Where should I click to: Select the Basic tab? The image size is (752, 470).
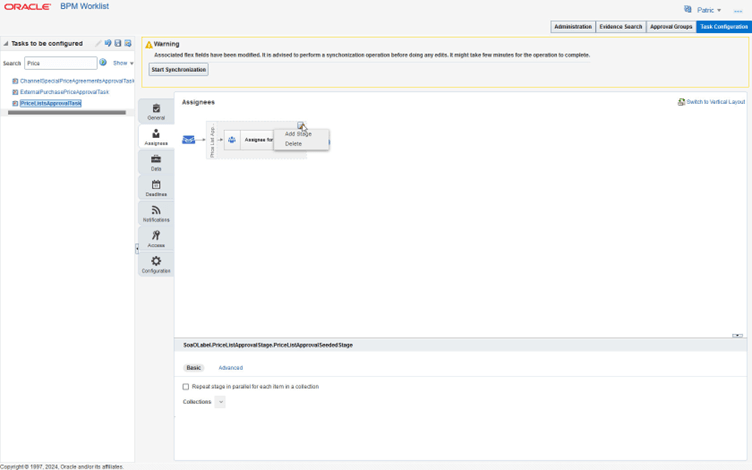[194, 368]
